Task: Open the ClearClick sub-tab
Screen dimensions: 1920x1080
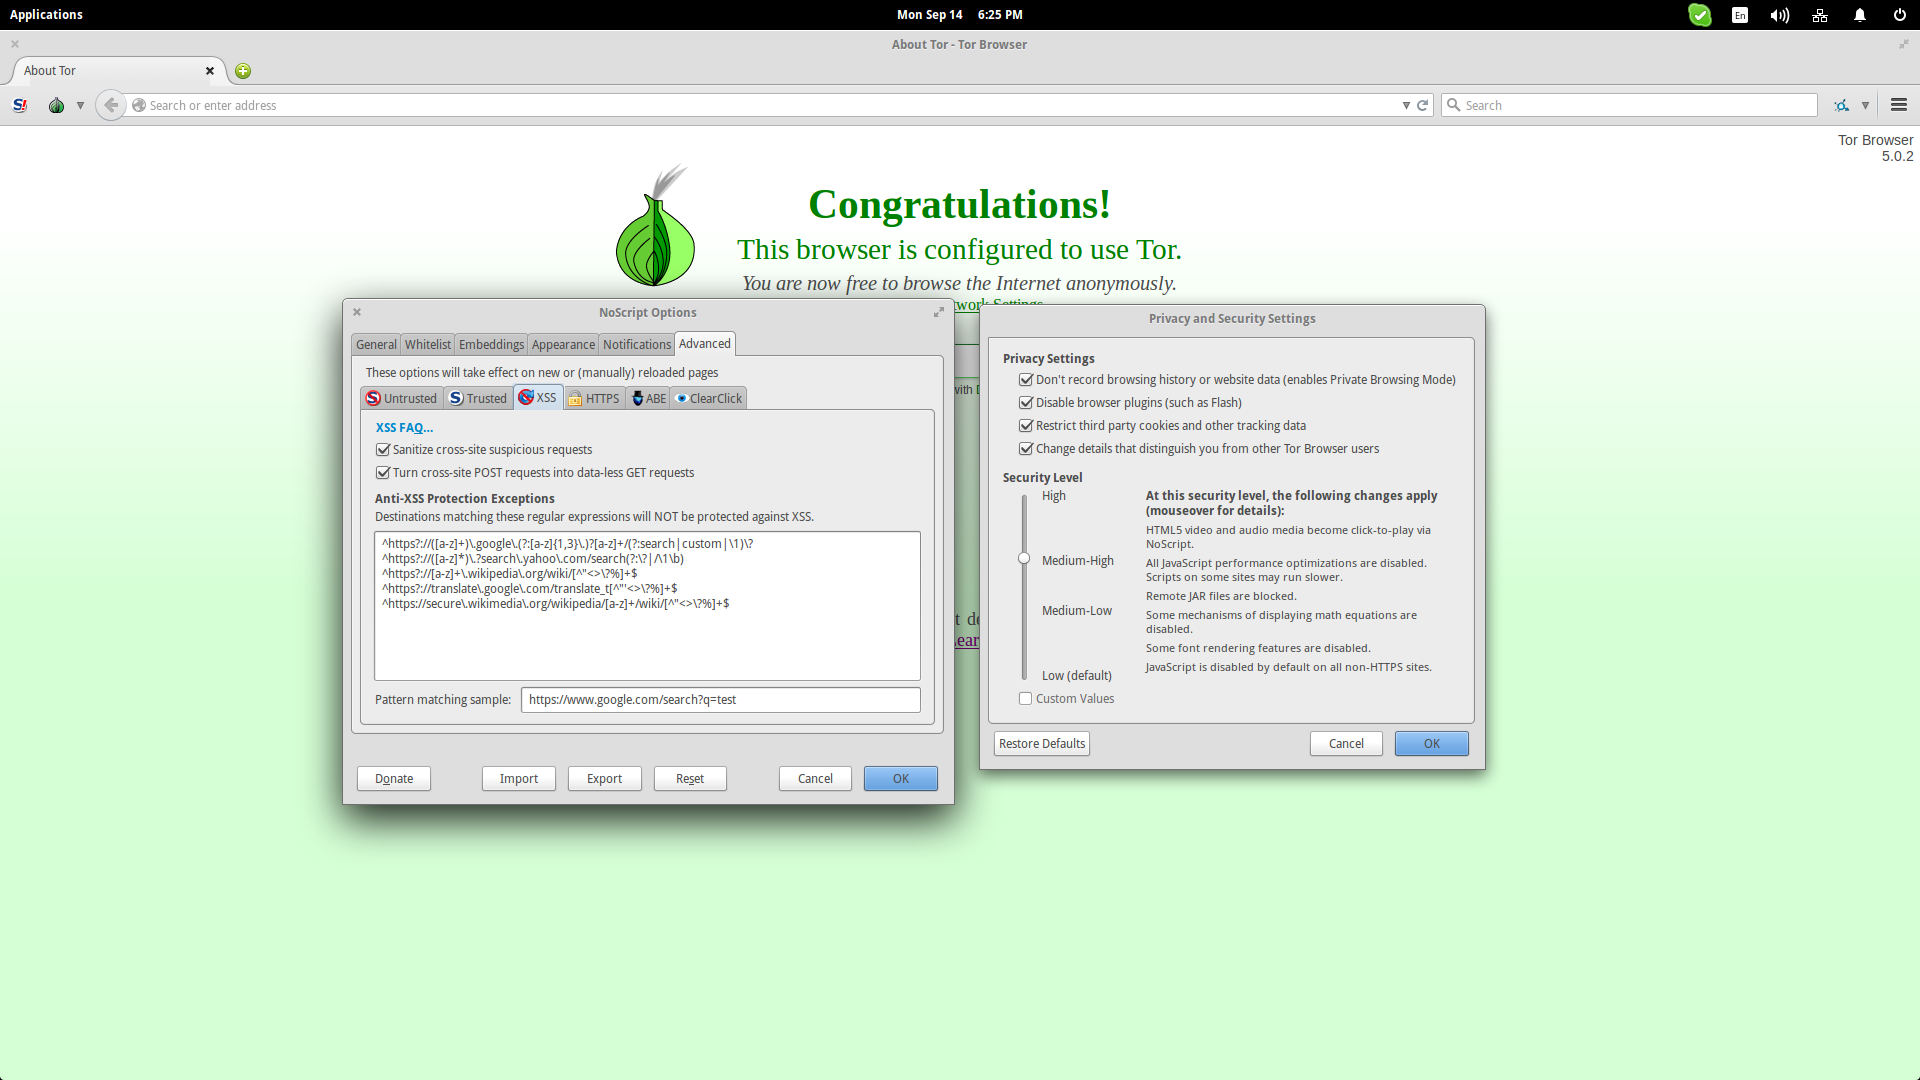Action: pyautogui.click(x=709, y=398)
